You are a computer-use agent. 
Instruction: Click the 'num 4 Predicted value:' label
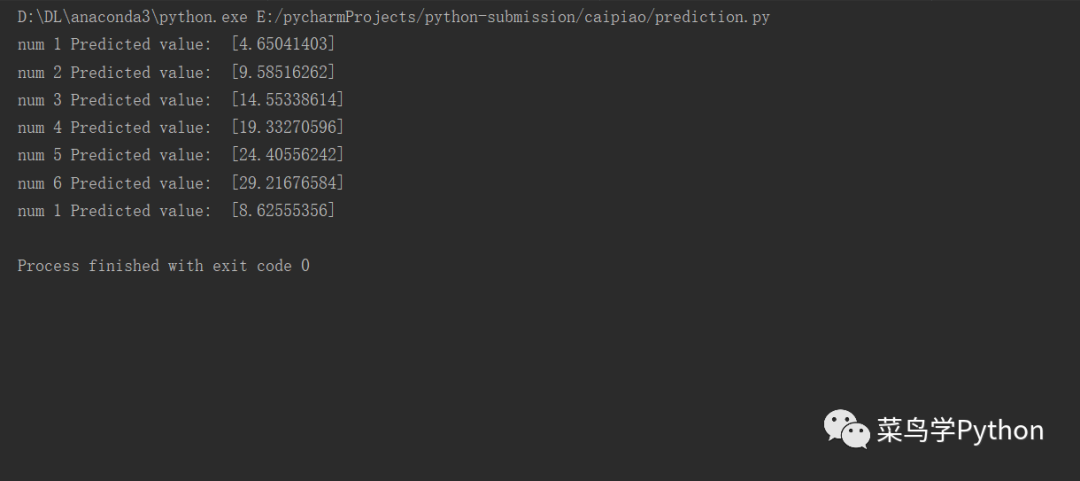pos(114,127)
